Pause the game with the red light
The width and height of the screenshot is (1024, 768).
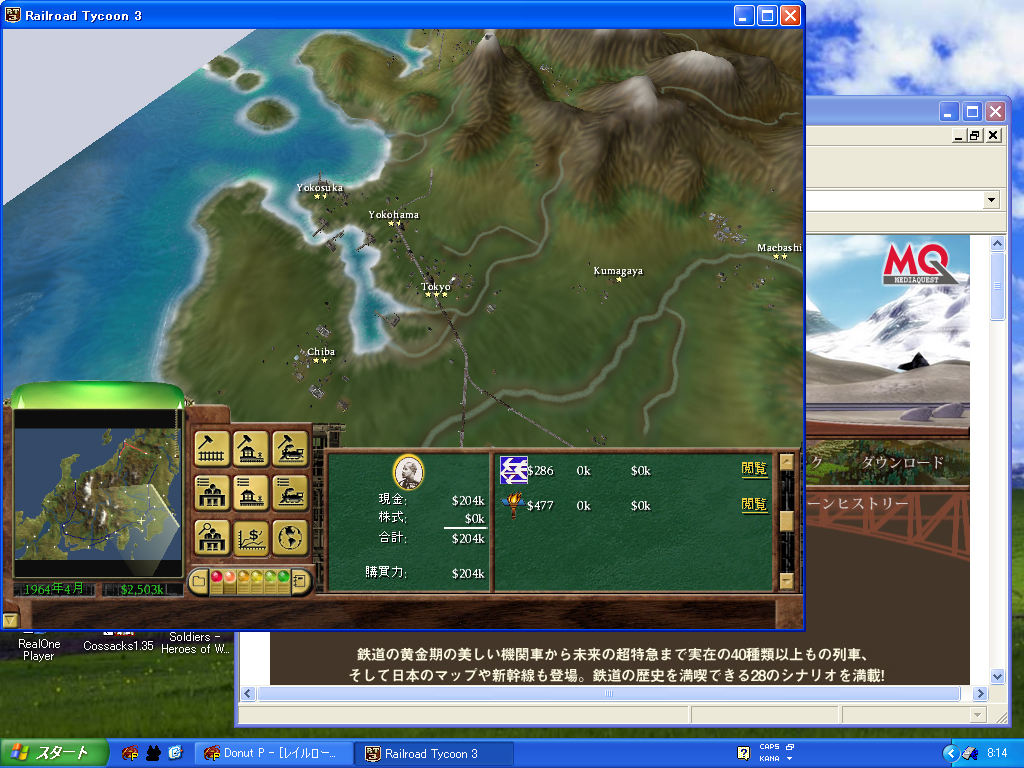tap(216, 577)
